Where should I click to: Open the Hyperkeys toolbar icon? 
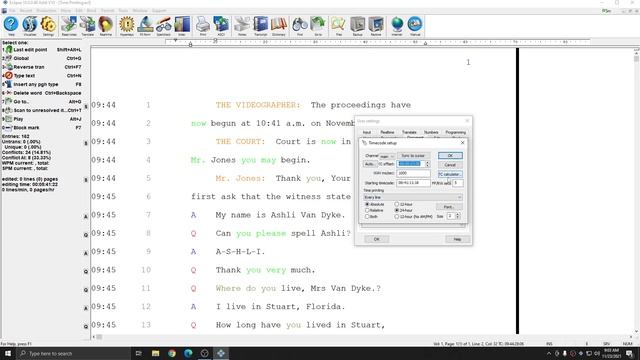point(127,25)
